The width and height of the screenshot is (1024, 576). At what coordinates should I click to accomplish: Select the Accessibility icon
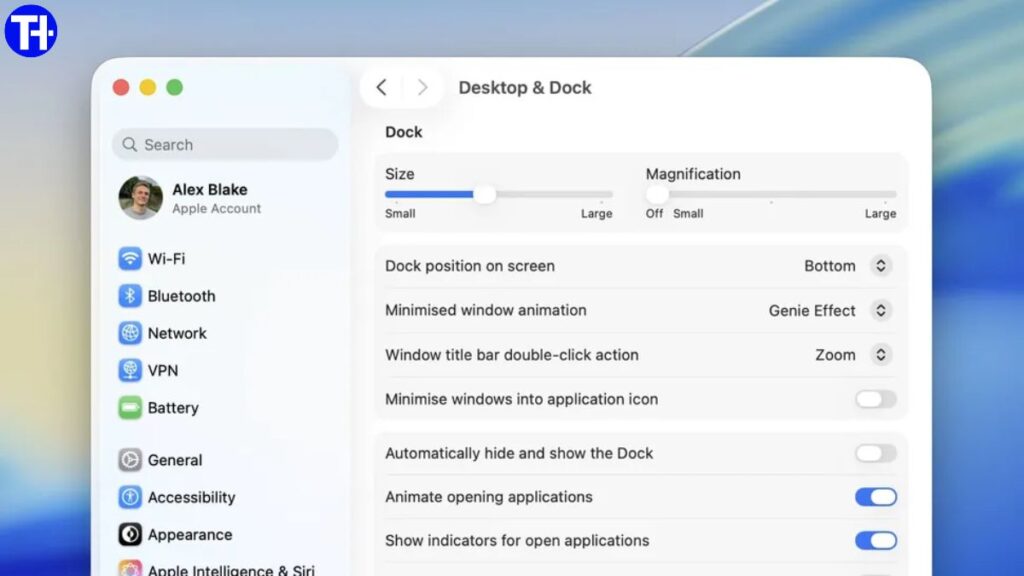[x=131, y=497]
